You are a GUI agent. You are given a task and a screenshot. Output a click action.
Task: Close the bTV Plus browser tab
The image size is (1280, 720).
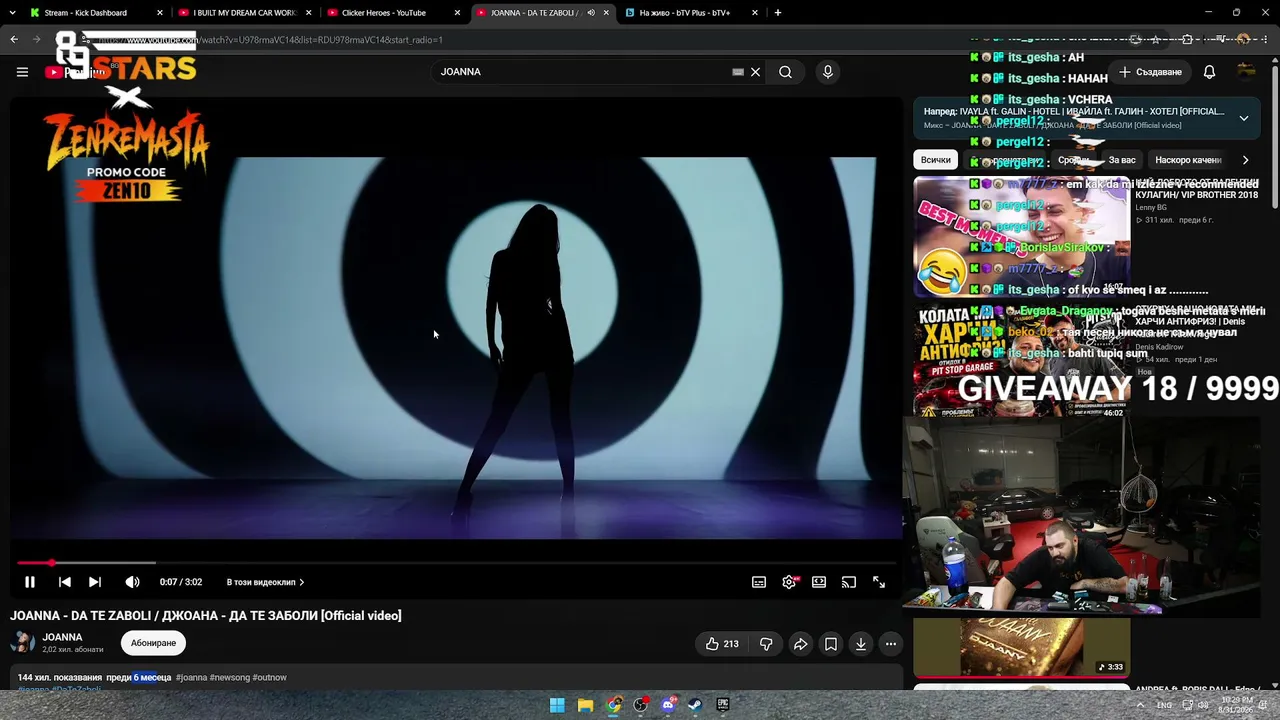click(757, 13)
